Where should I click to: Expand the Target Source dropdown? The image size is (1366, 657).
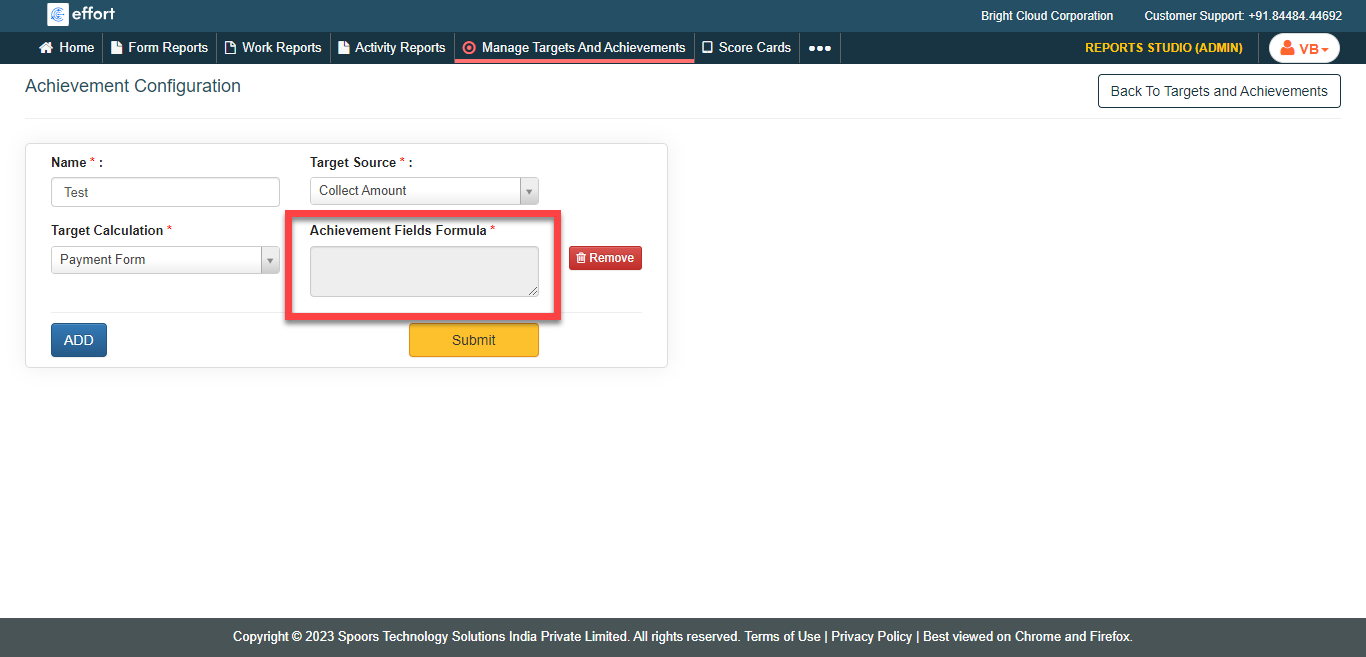coord(424,191)
